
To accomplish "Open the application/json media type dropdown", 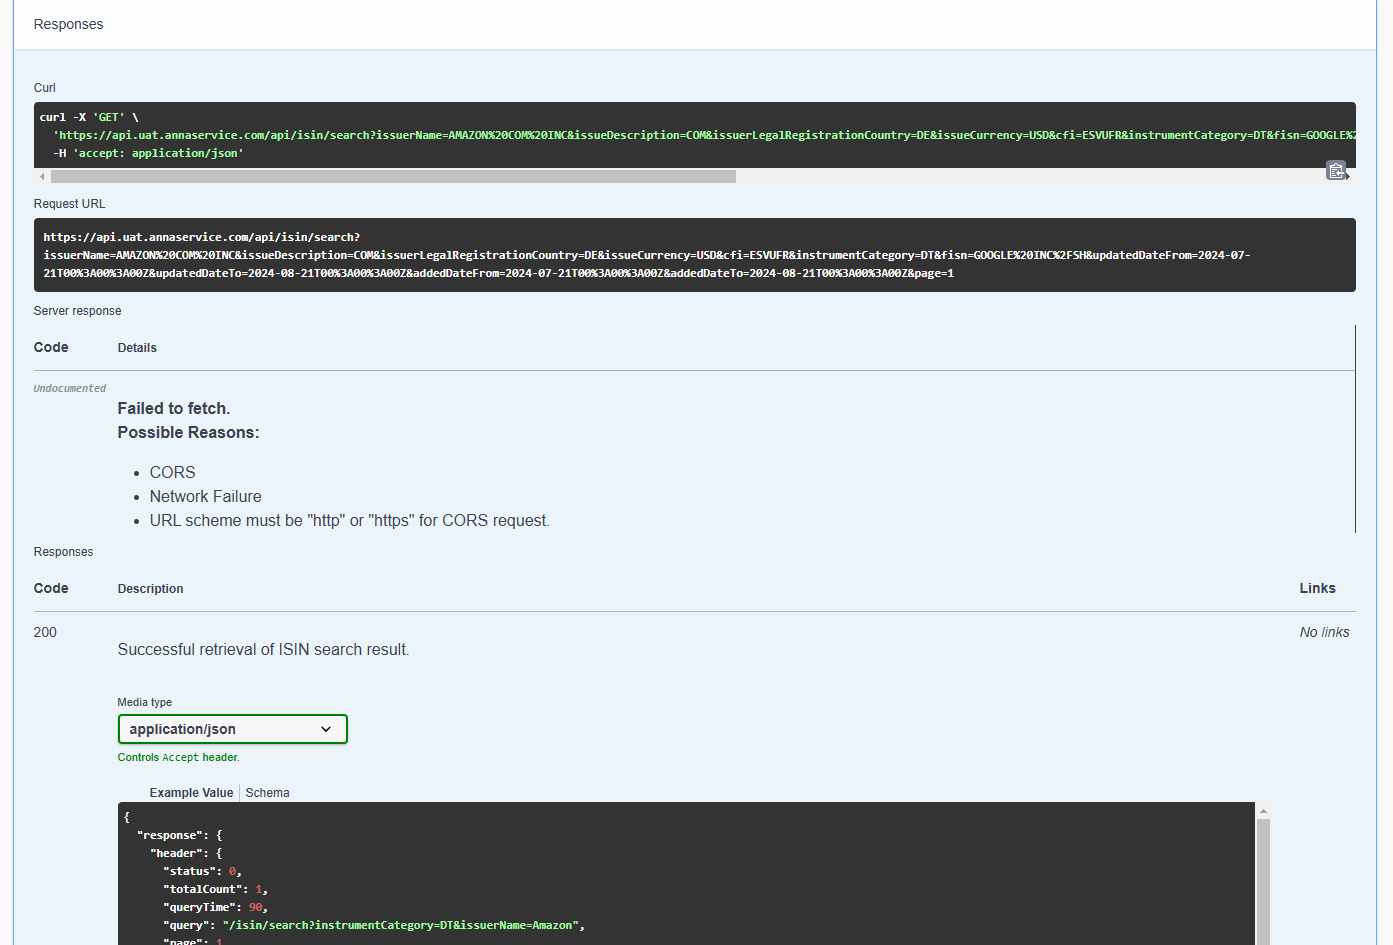I will click(x=232, y=729).
